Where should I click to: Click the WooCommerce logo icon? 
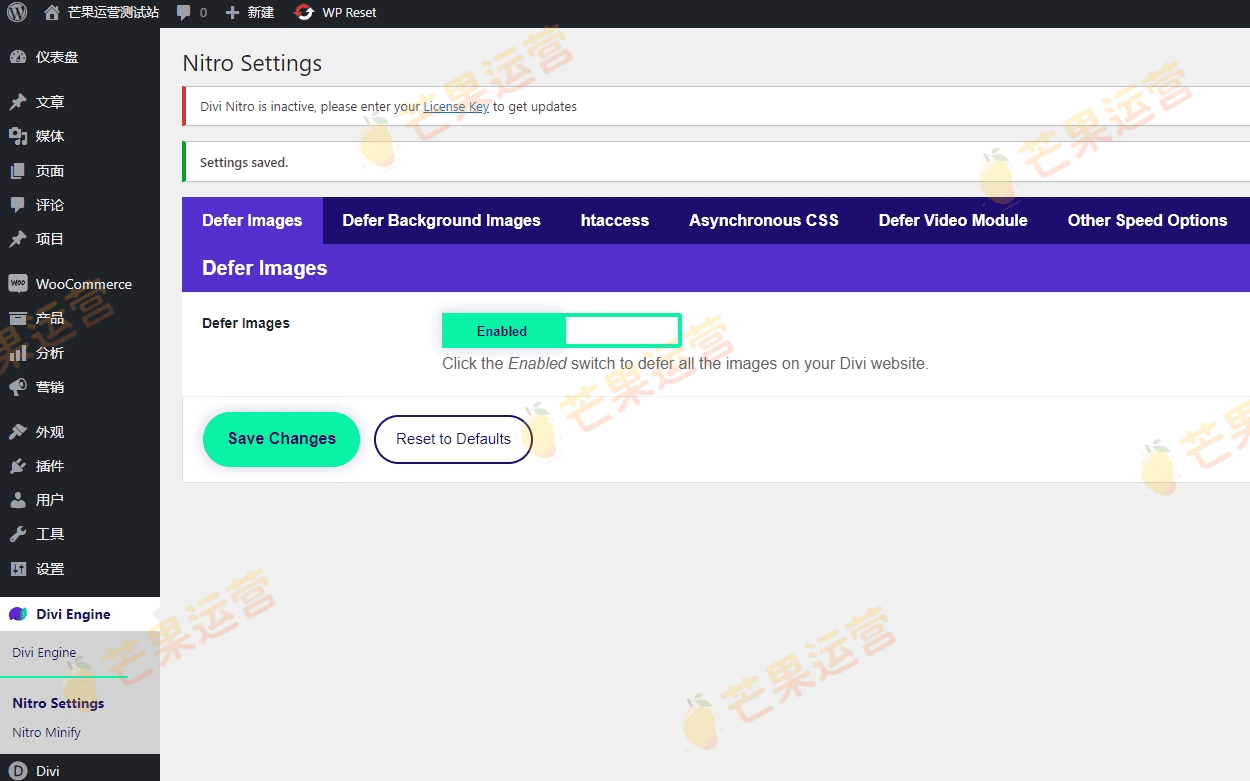coord(18,284)
